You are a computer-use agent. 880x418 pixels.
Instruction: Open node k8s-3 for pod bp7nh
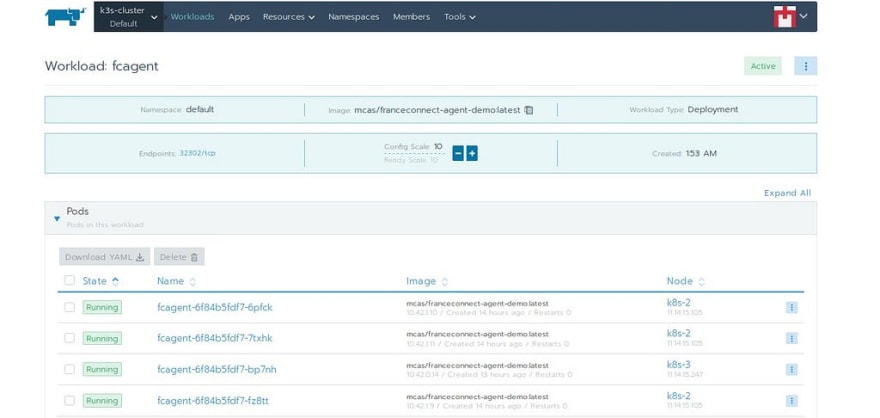[679, 365]
